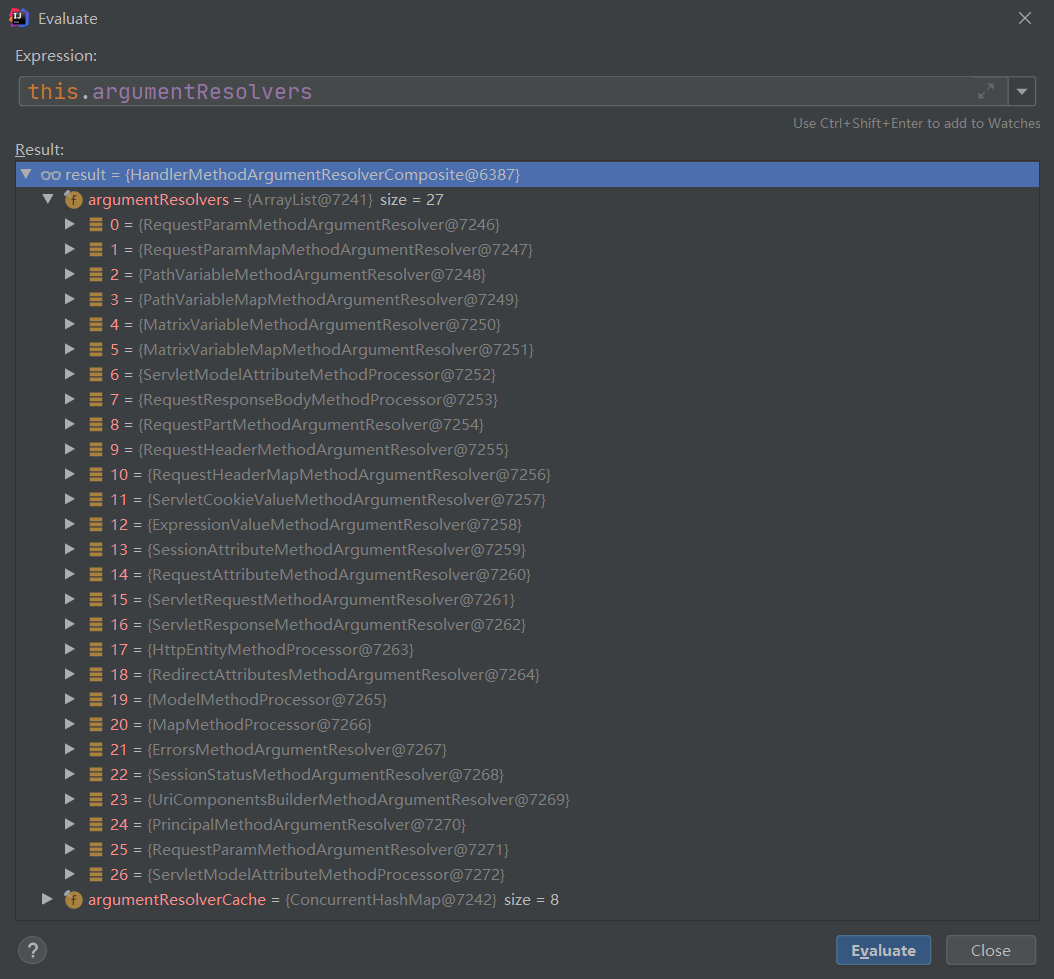Click list icon of element 5 MatrixVariableMapMethodArgumentResolver
The height and width of the screenshot is (979, 1054).
tap(96, 349)
